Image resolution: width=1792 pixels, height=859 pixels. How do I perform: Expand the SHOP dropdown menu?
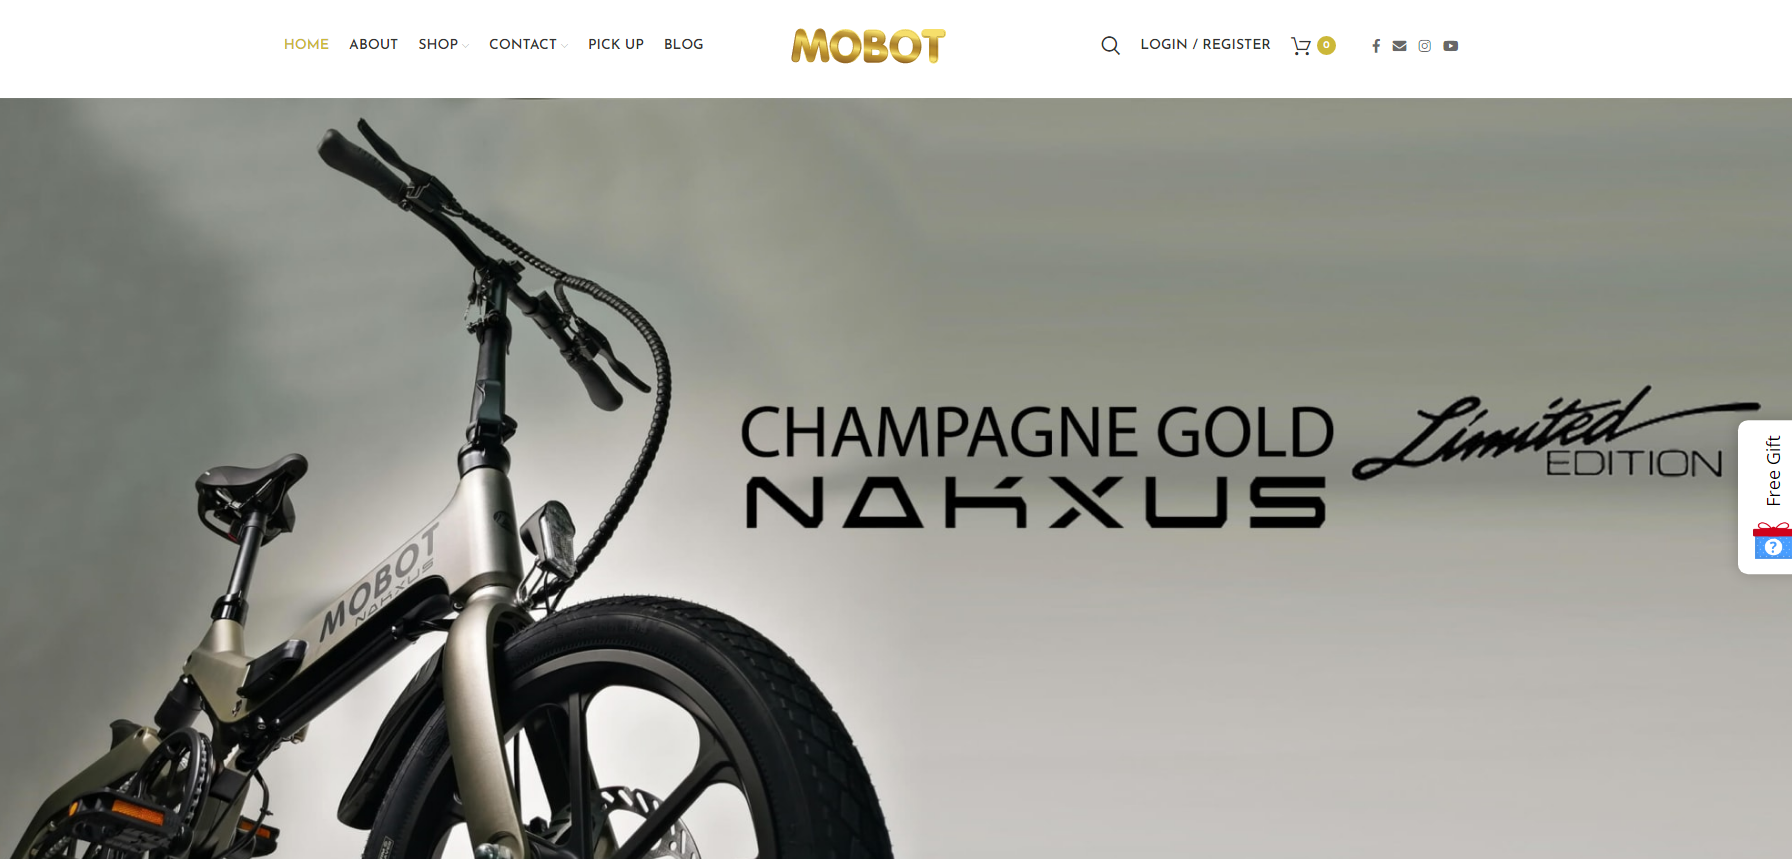click(443, 44)
